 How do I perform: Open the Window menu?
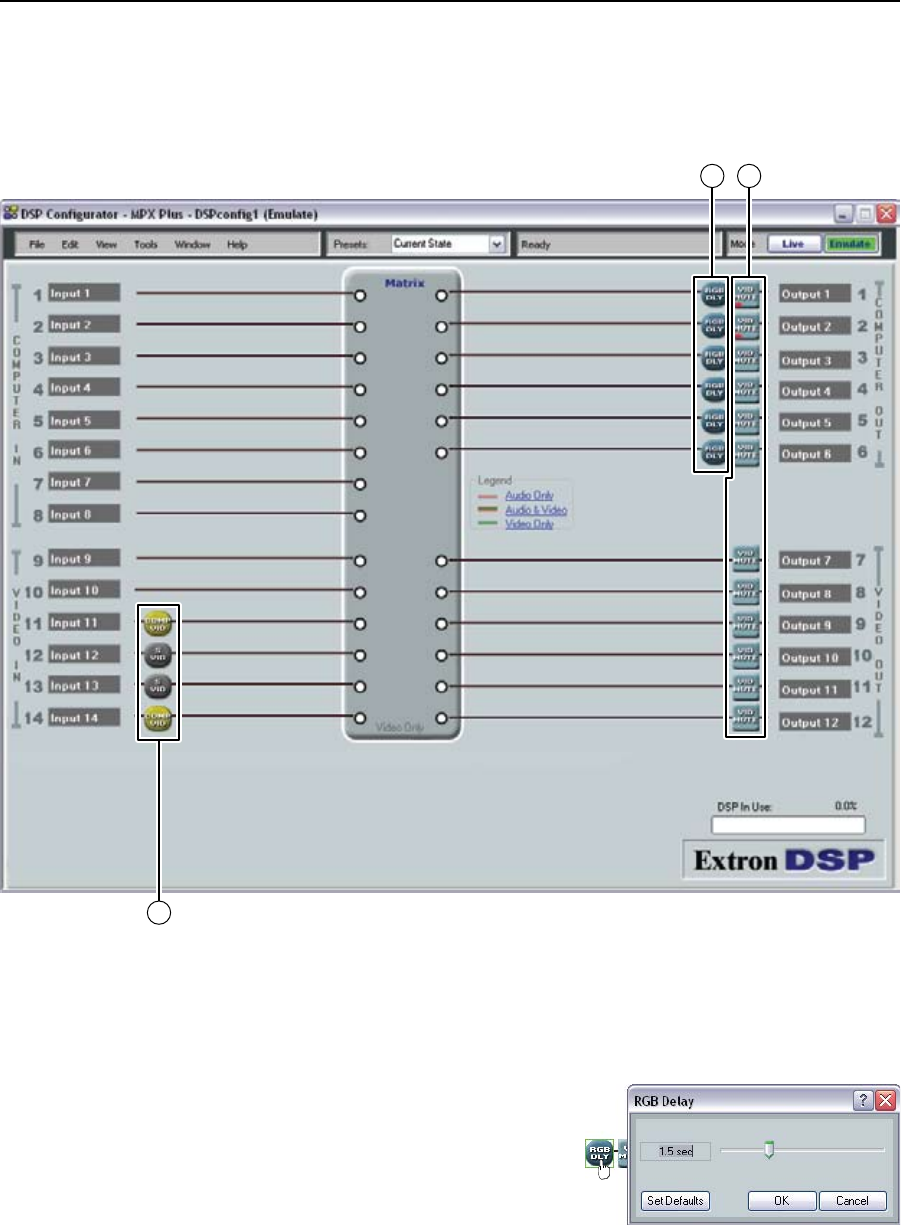(192, 244)
